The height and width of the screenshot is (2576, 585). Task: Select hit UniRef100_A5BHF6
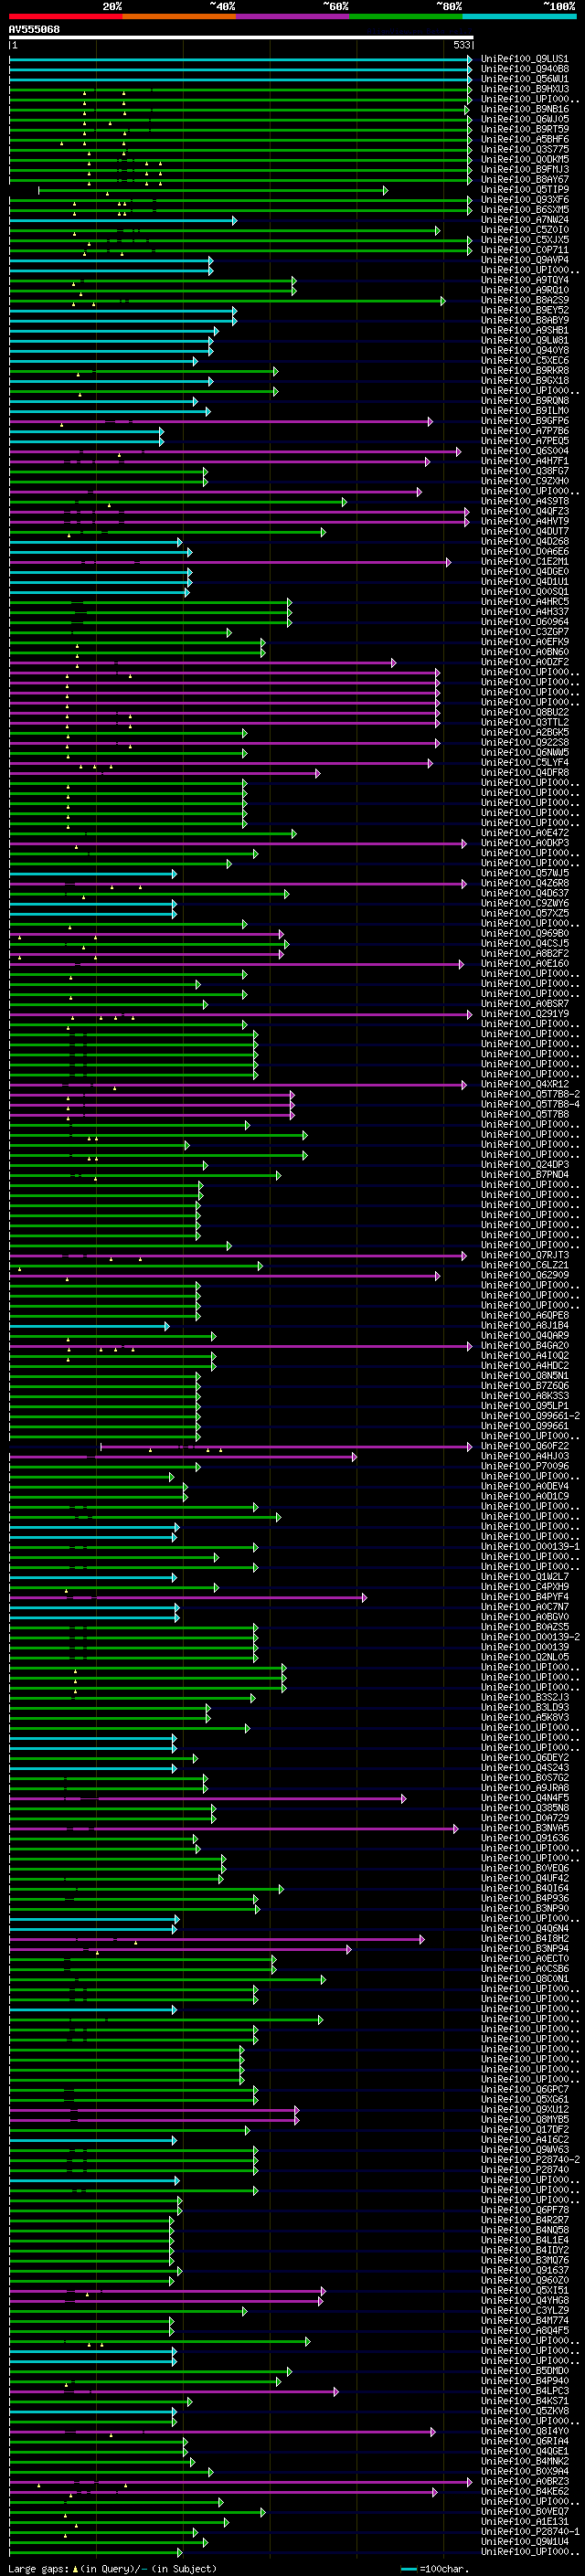tap(524, 139)
